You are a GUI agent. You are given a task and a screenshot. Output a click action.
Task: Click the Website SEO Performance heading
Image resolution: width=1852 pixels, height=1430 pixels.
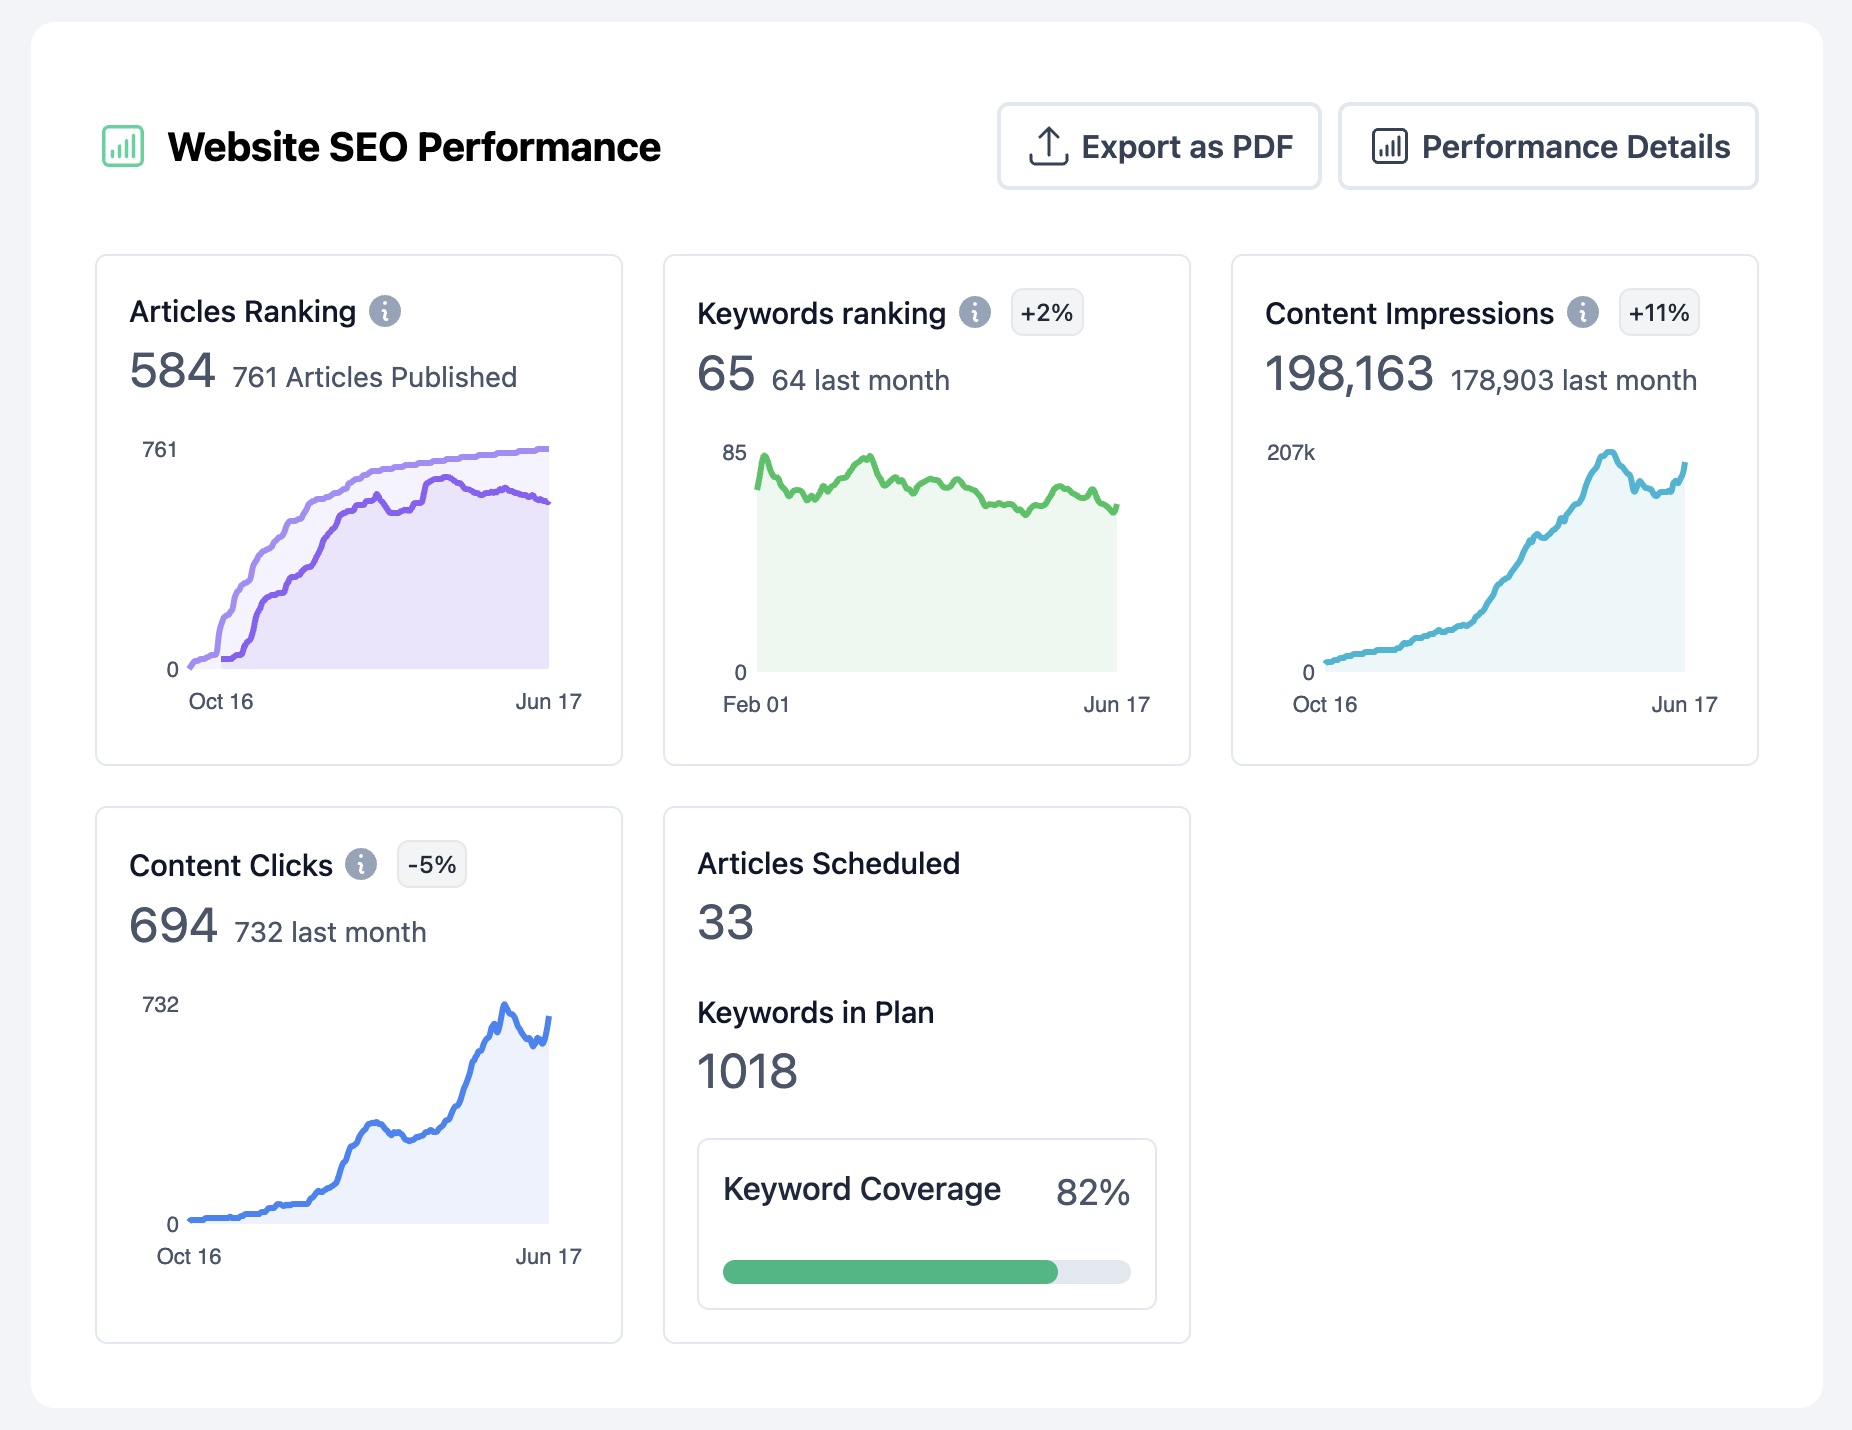414,147
